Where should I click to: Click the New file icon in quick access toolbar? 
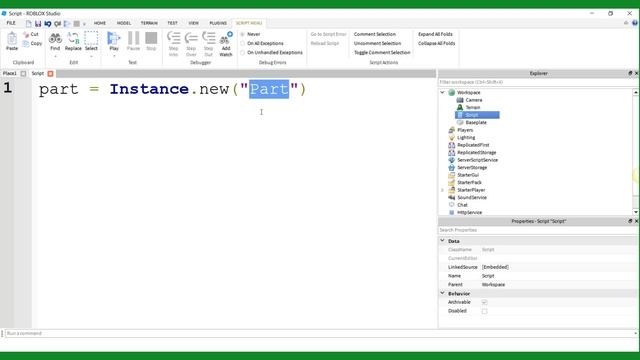click(29, 24)
